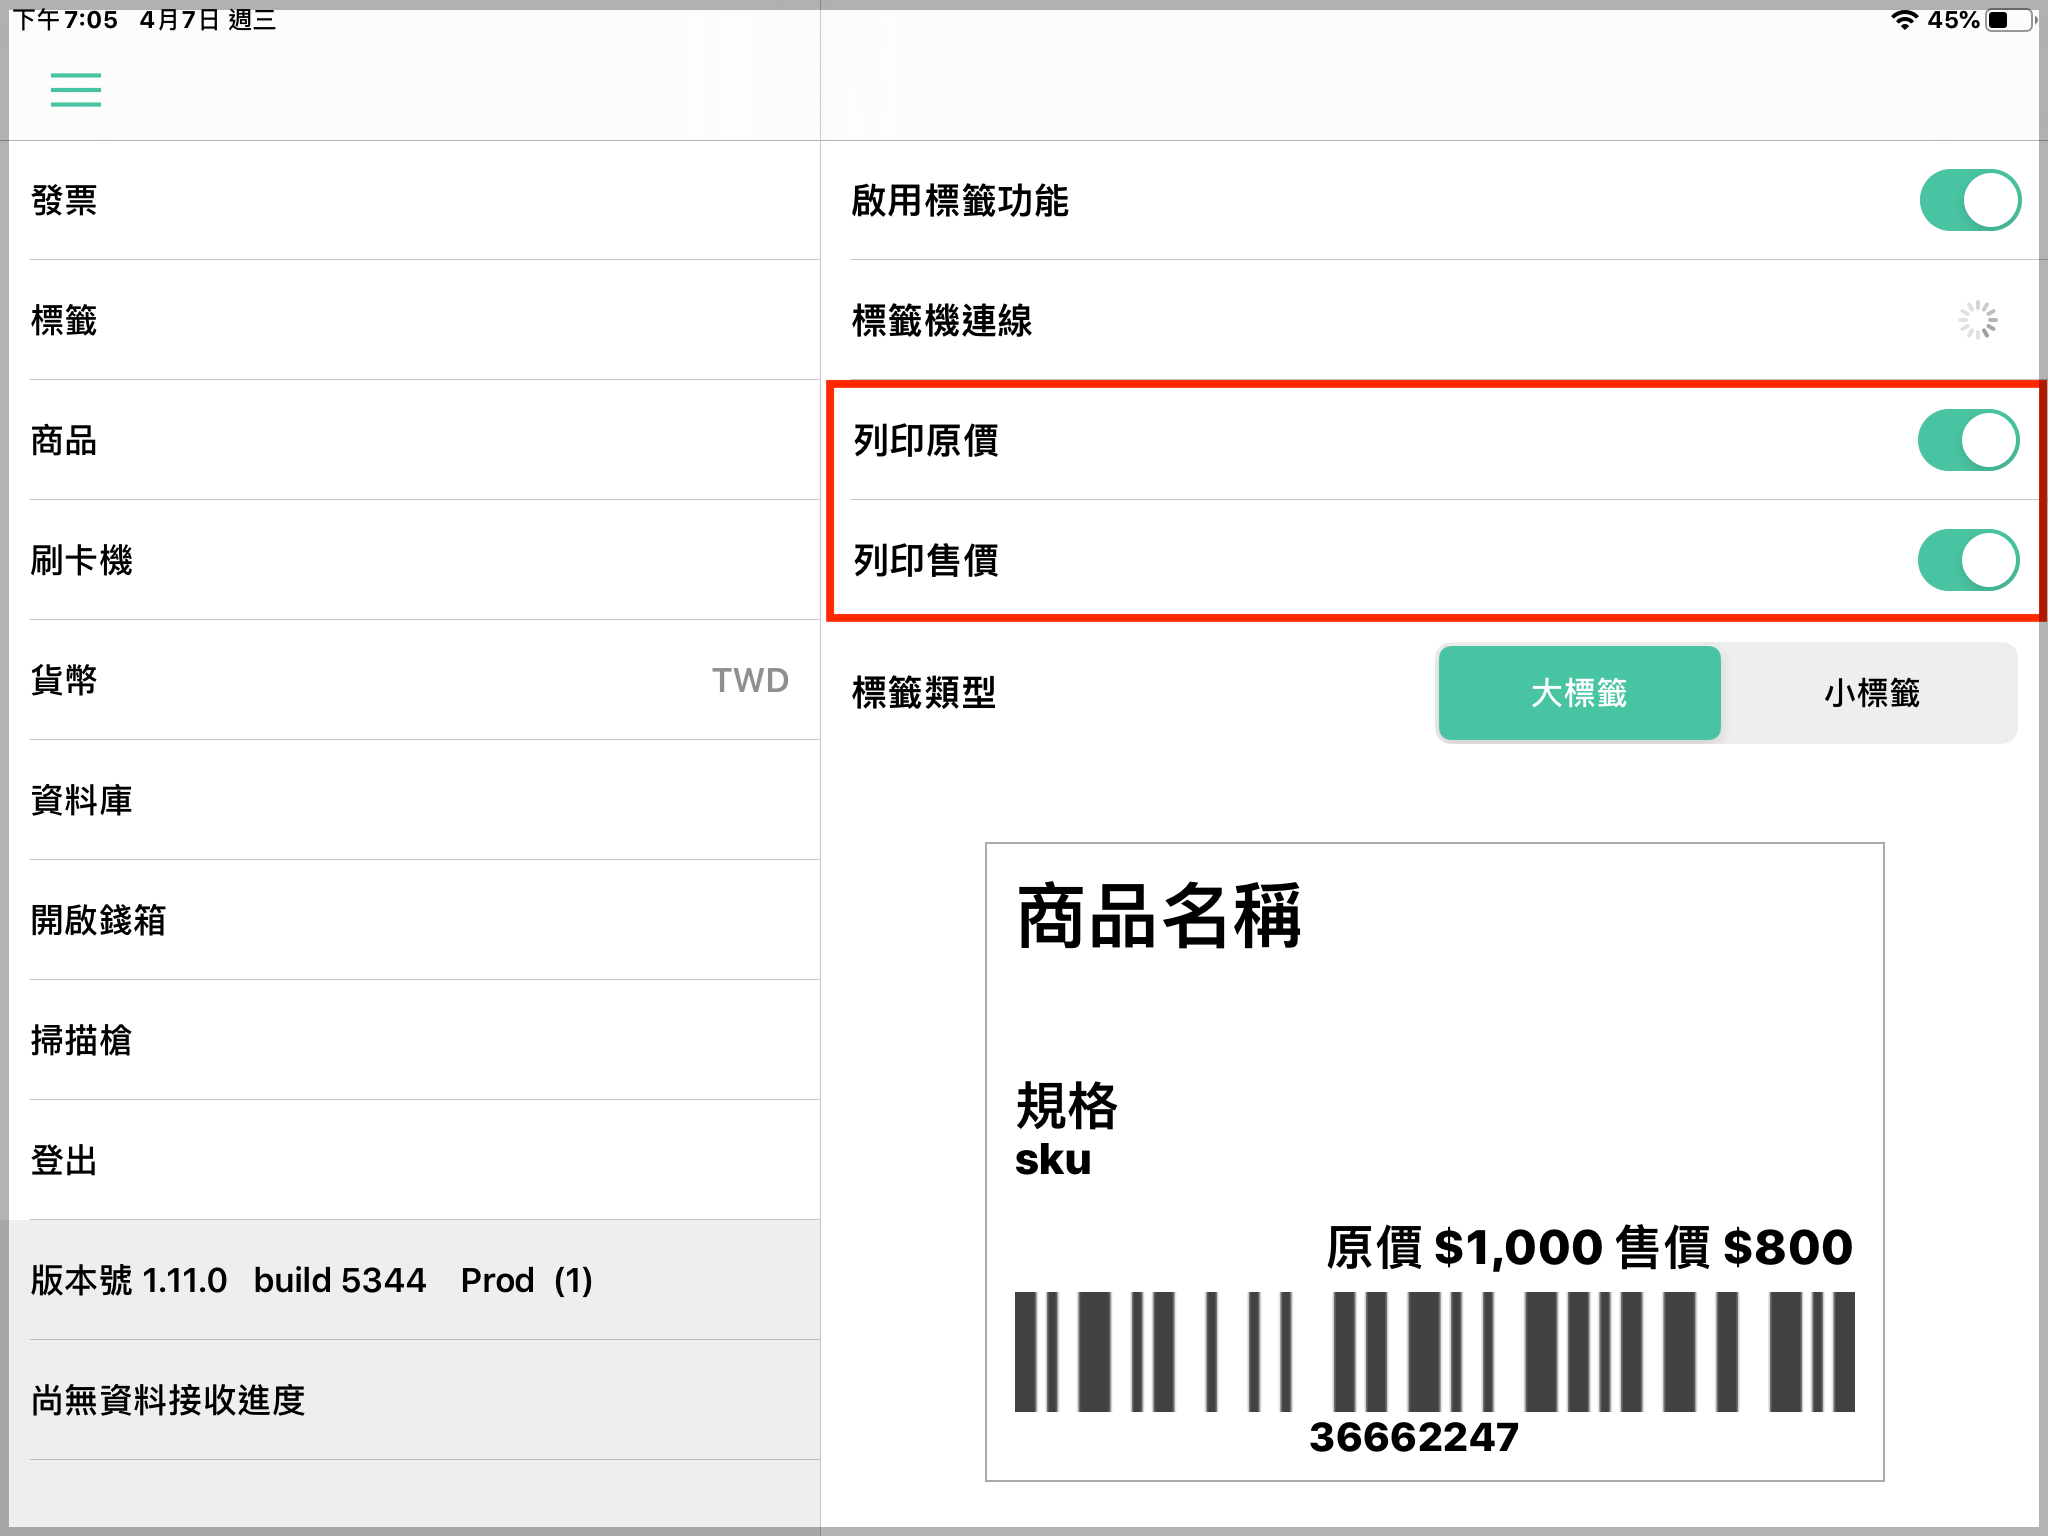This screenshot has width=2048, height=1536.
Task: Tap the 原價 $1,000 售價 $800 price text
Action: [1589, 1247]
